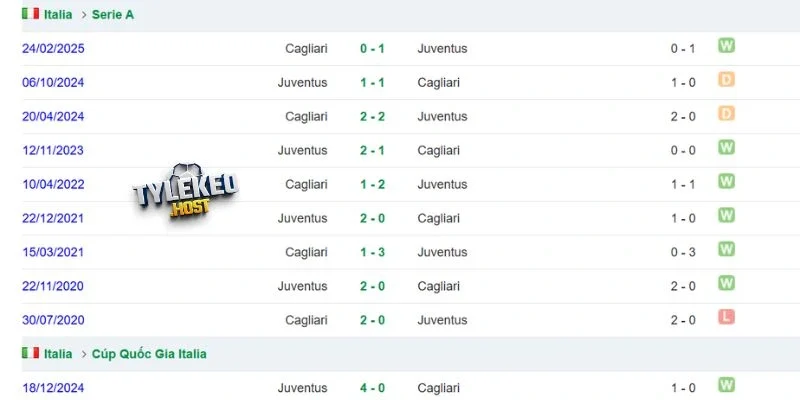Click the D badge for 20/04/2024 match

727,114
